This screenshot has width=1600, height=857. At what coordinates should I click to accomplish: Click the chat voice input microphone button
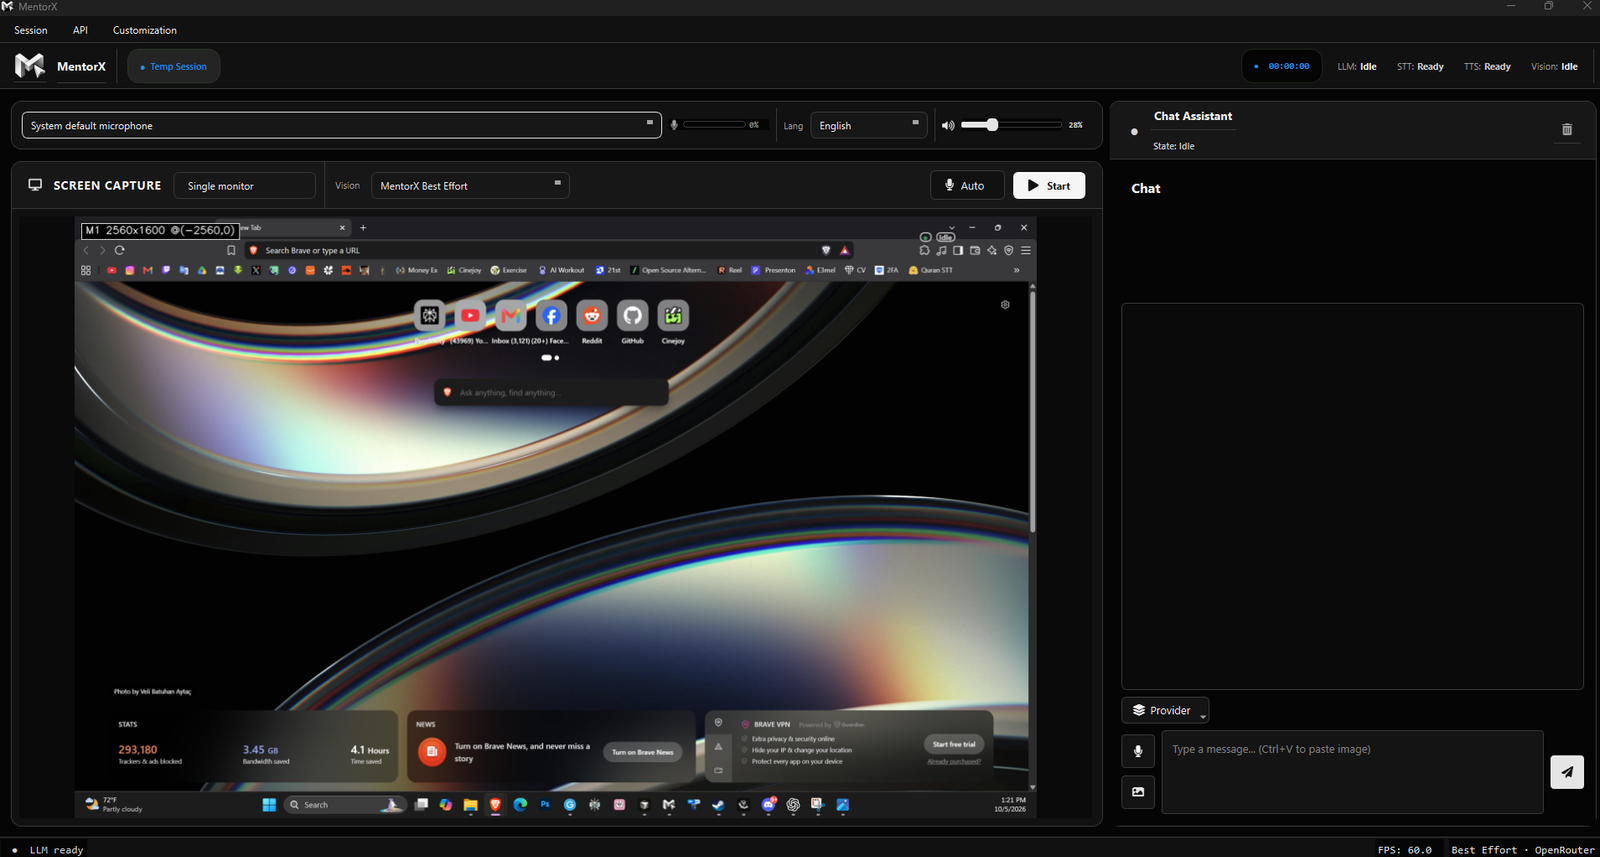coord(1138,751)
